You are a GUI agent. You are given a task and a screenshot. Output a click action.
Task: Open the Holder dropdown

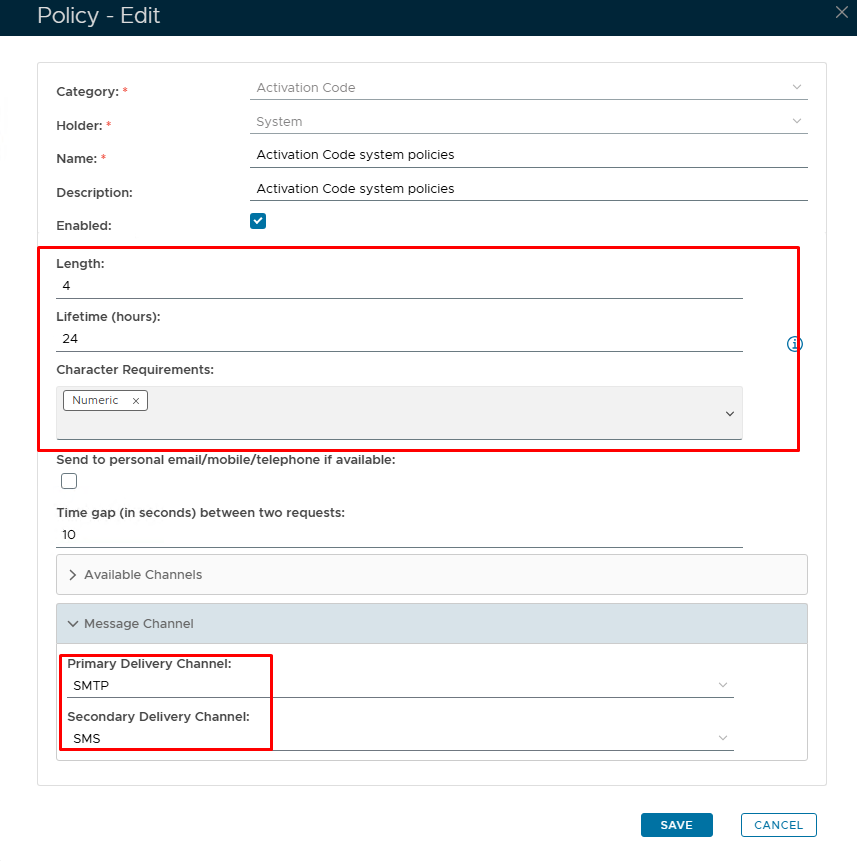[x=528, y=122]
